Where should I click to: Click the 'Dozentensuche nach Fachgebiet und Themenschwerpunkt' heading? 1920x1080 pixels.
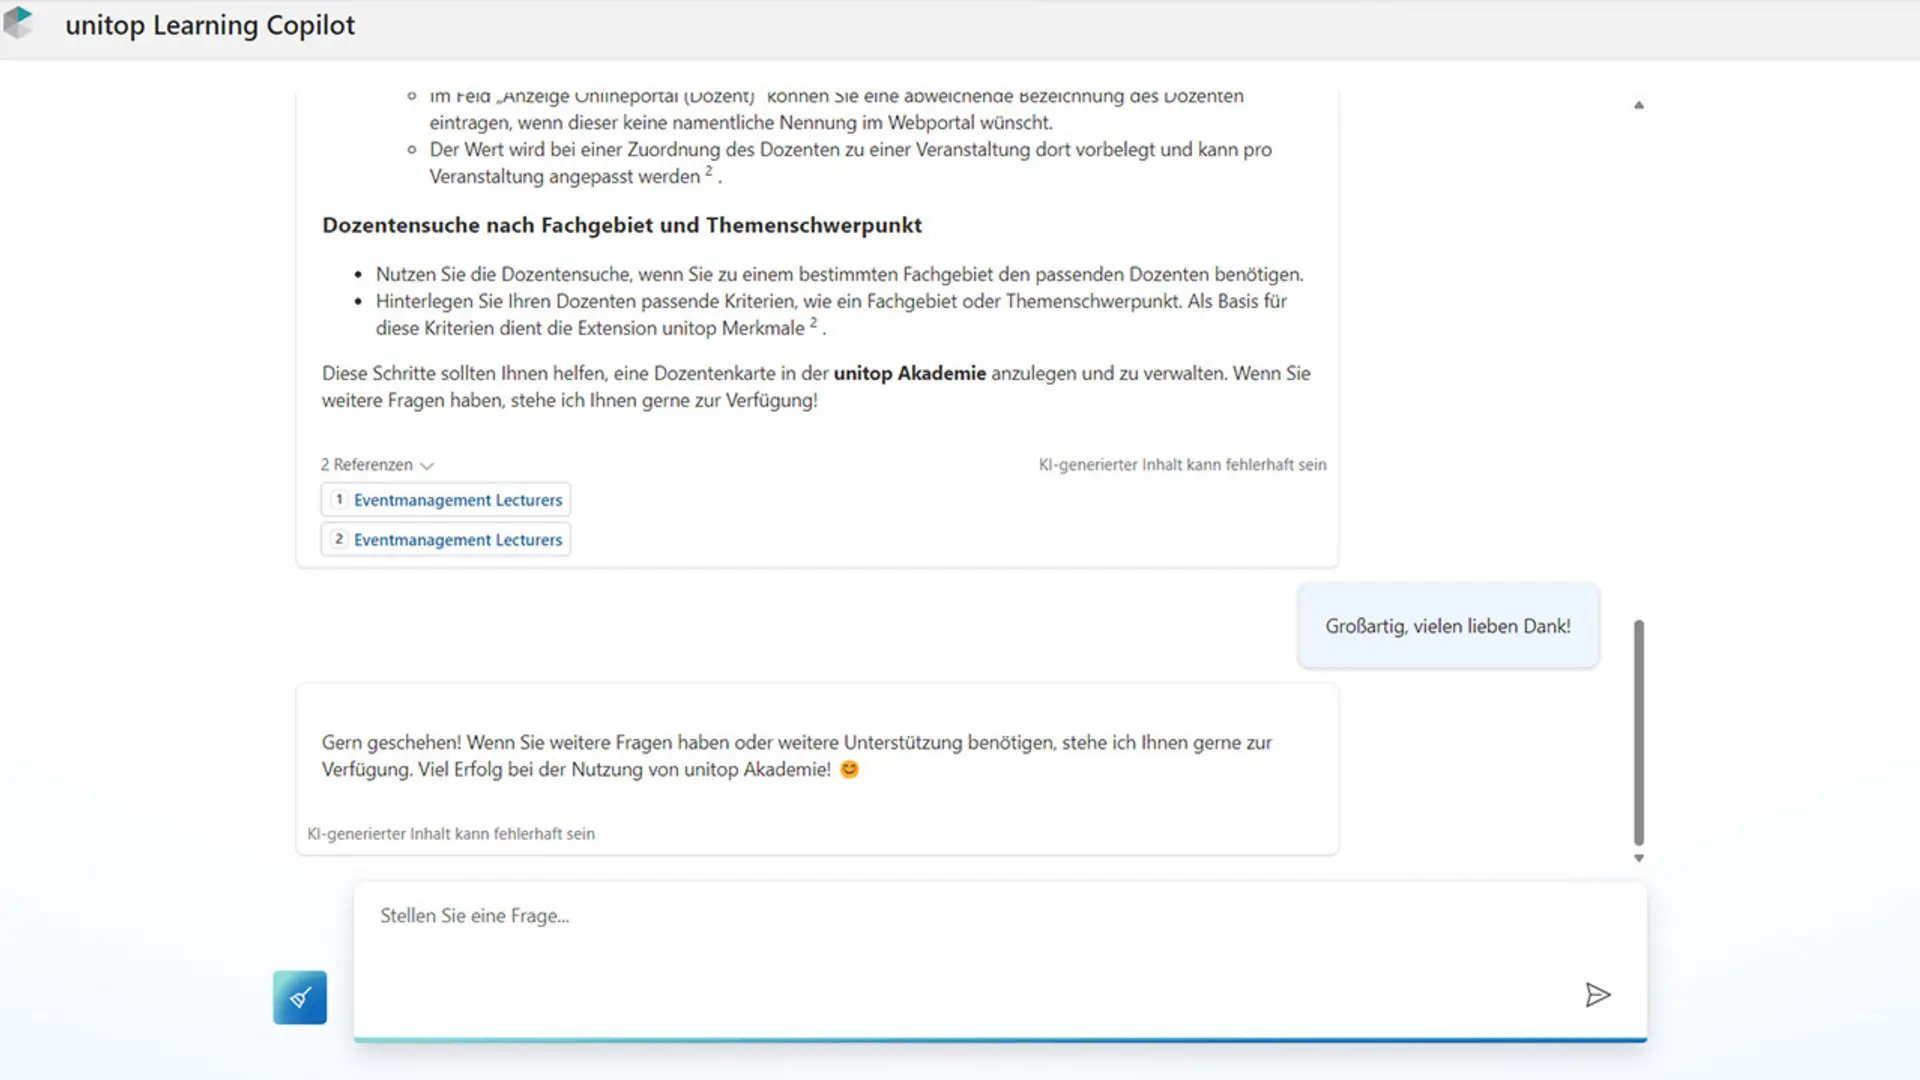coord(622,225)
